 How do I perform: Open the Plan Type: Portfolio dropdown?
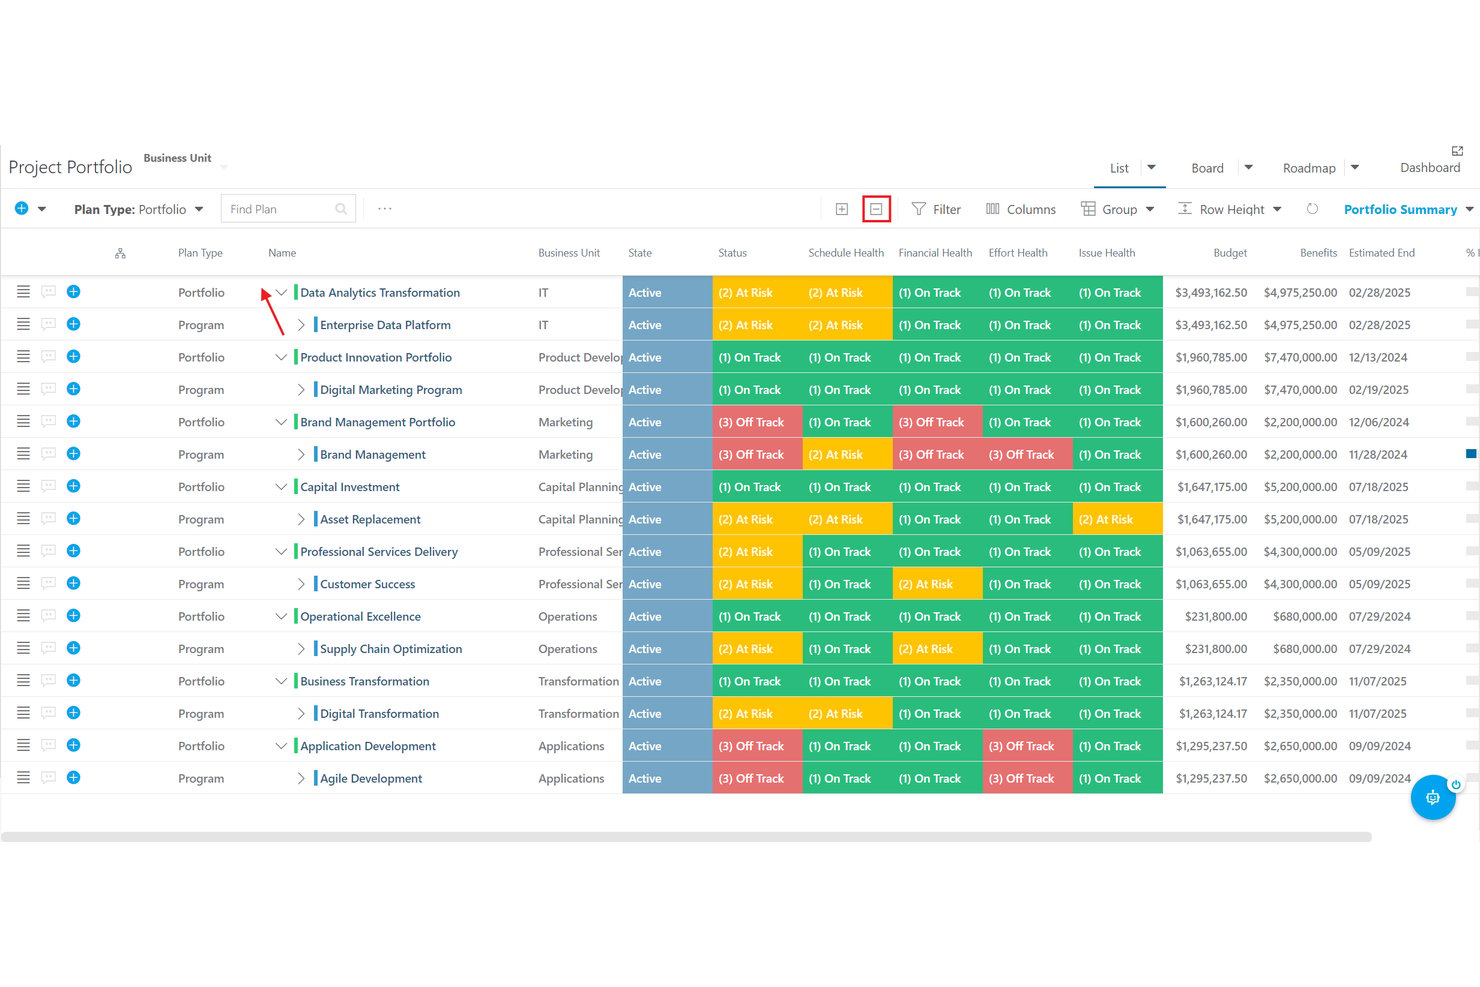(138, 209)
